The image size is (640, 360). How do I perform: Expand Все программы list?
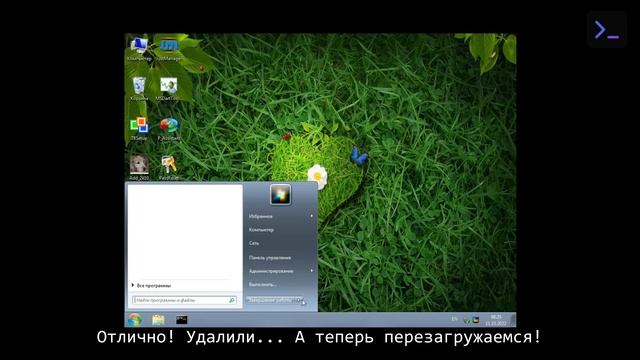[x=151, y=285]
